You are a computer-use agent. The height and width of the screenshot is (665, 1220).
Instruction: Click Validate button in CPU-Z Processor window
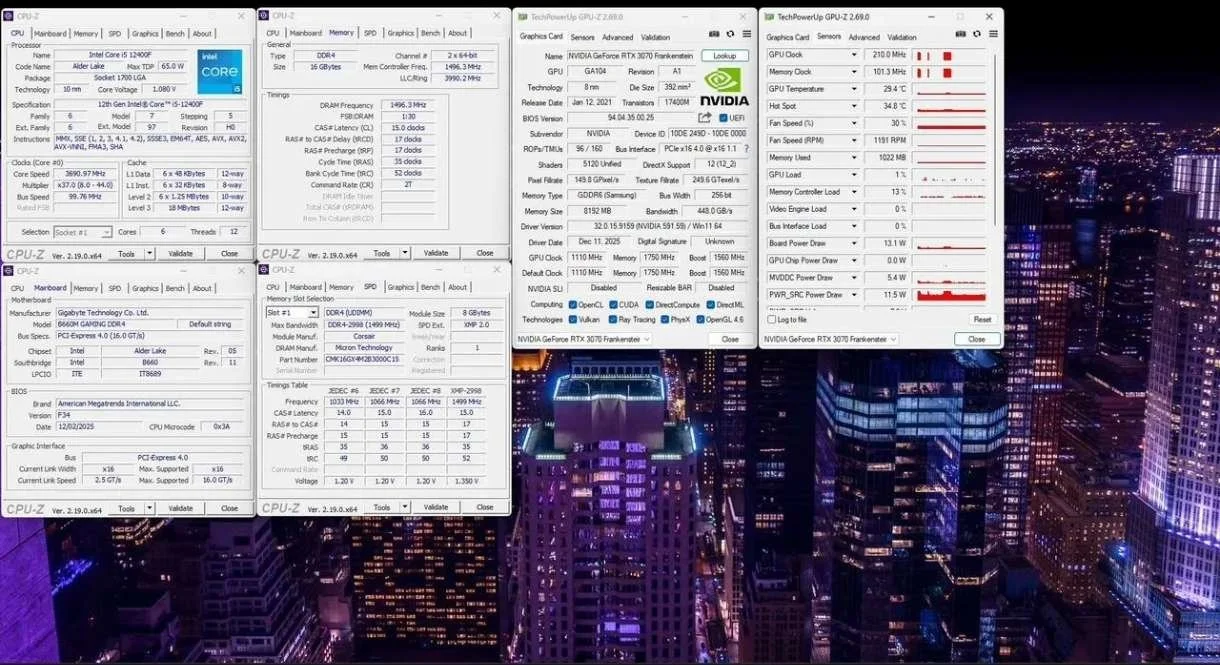click(181, 253)
